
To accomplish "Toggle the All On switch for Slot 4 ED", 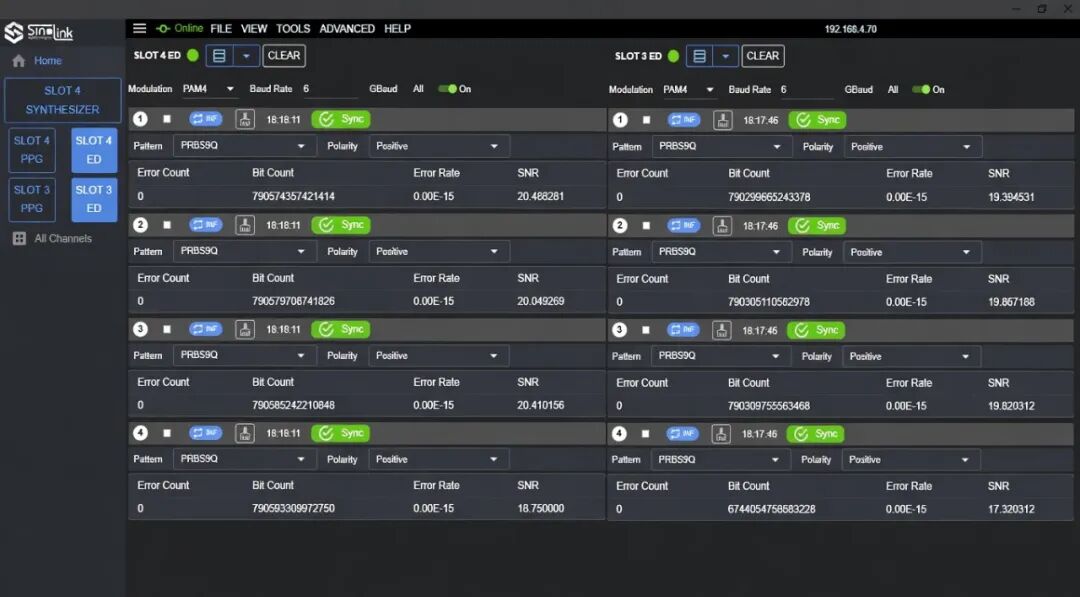I will [448, 89].
